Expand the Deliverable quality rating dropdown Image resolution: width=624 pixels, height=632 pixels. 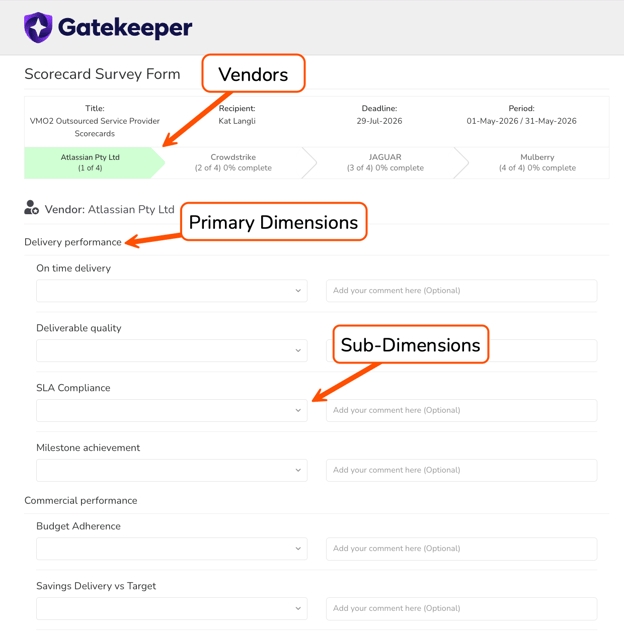tap(172, 351)
